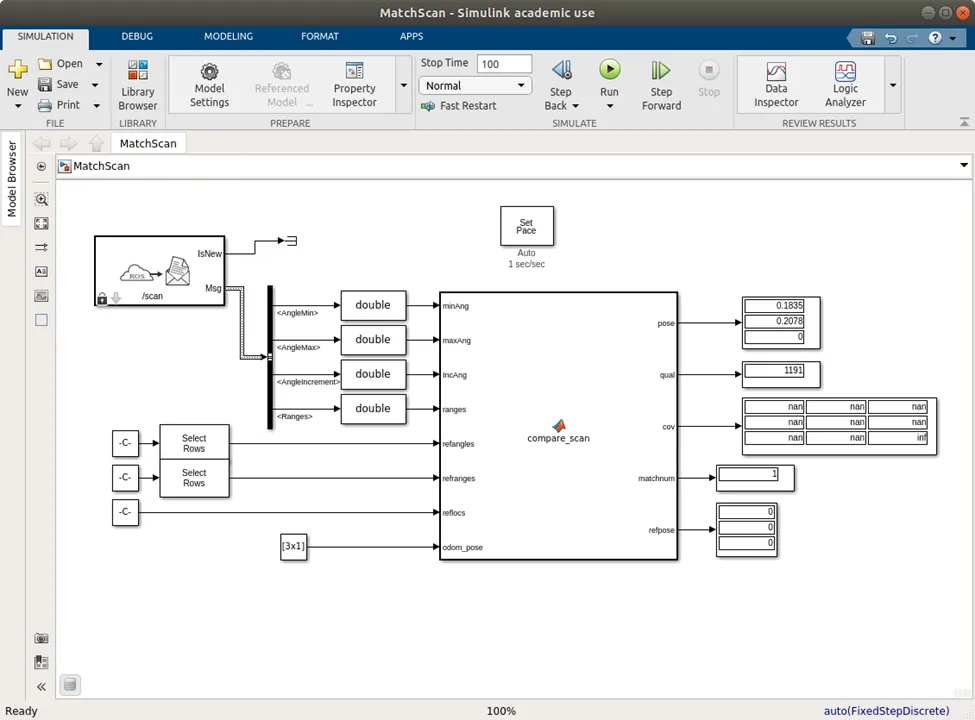Open the Logic Analyzer
The width and height of the screenshot is (975, 720).
pos(845,85)
